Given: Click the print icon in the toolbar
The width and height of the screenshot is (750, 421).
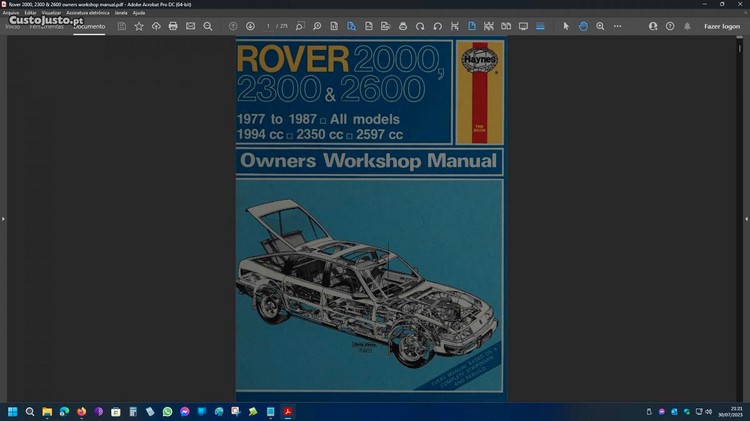Looking at the screenshot, I should click(x=173, y=26).
